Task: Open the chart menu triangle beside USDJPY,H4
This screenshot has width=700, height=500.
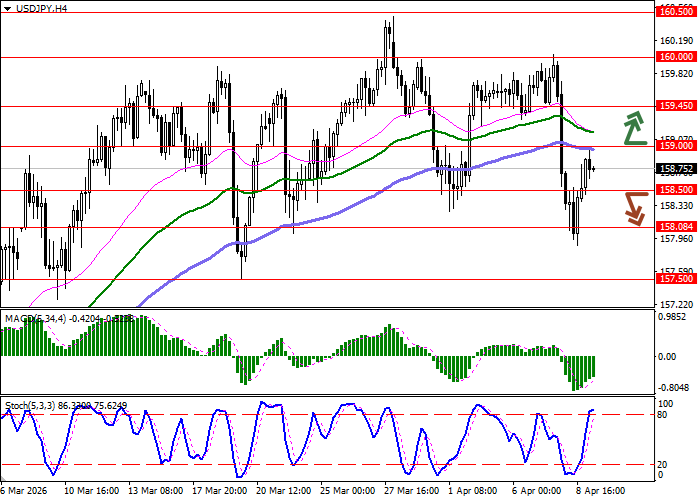Action: tap(7, 8)
